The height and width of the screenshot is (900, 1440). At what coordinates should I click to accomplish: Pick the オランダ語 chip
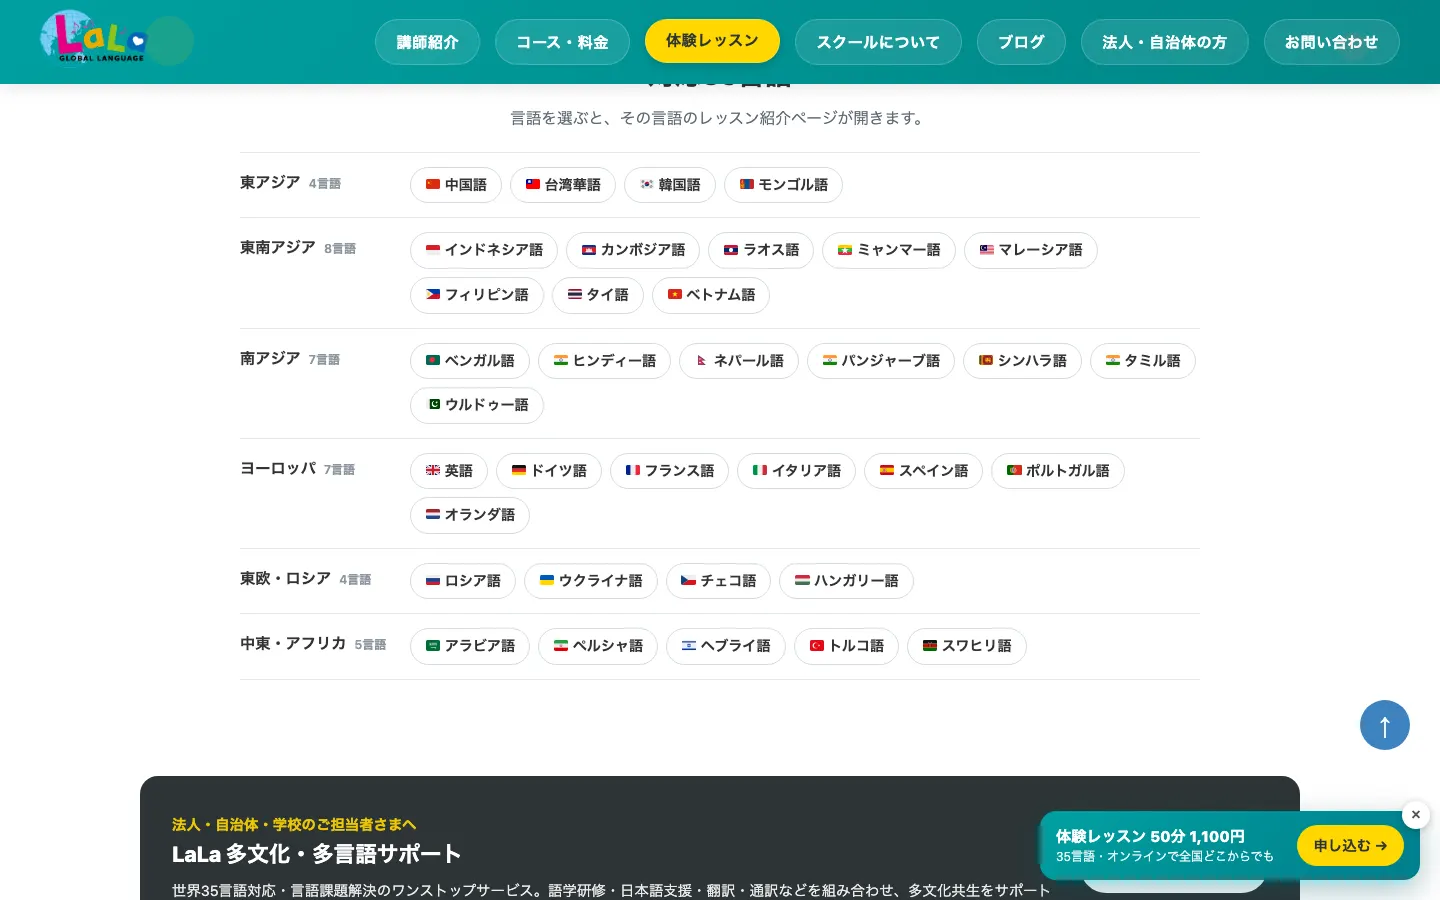[470, 515]
